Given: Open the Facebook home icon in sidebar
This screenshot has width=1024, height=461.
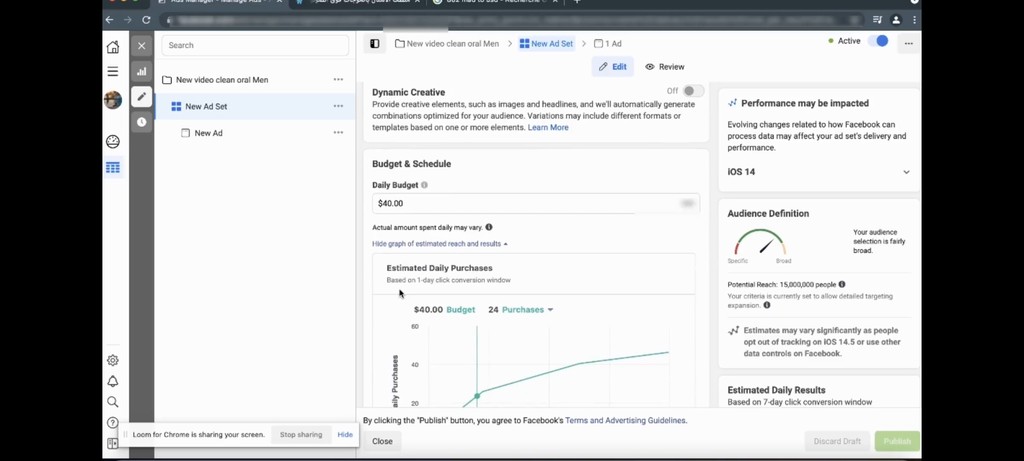Looking at the screenshot, I should coord(113,47).
